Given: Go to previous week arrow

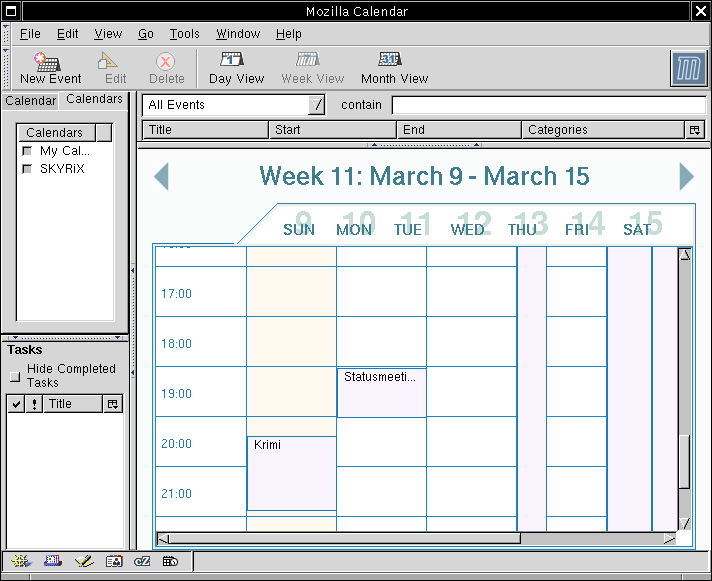Looking at the screenshot, I should tap(162, 176).
